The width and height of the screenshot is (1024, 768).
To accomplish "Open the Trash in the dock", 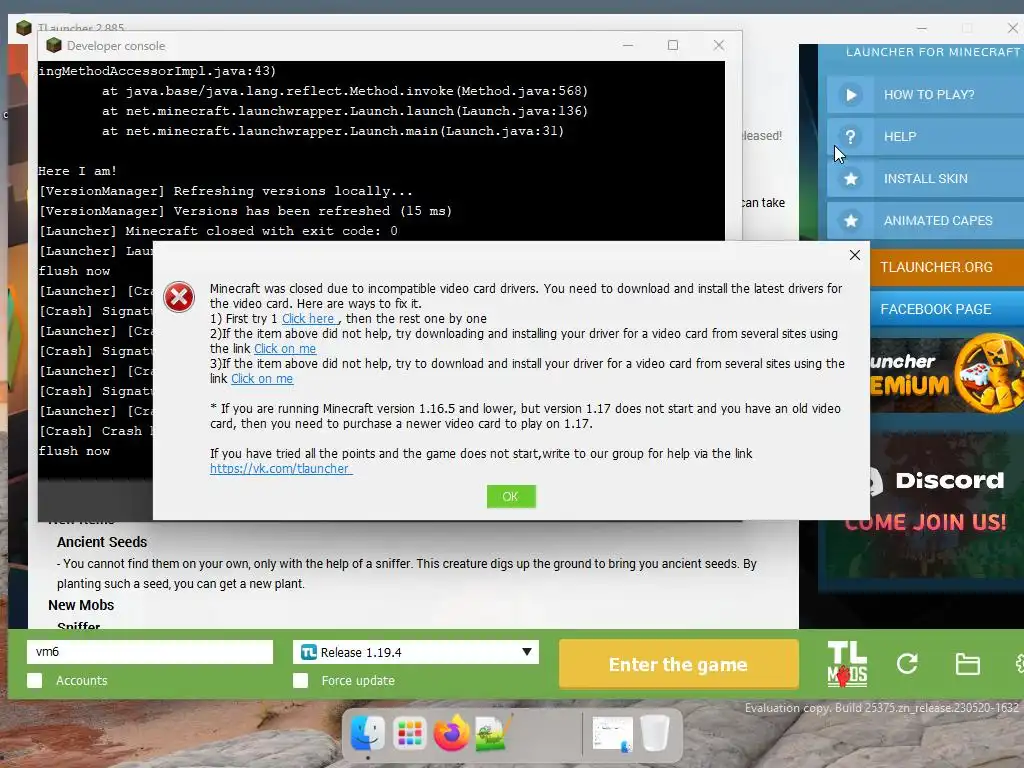I will click(x=655, y=733).
